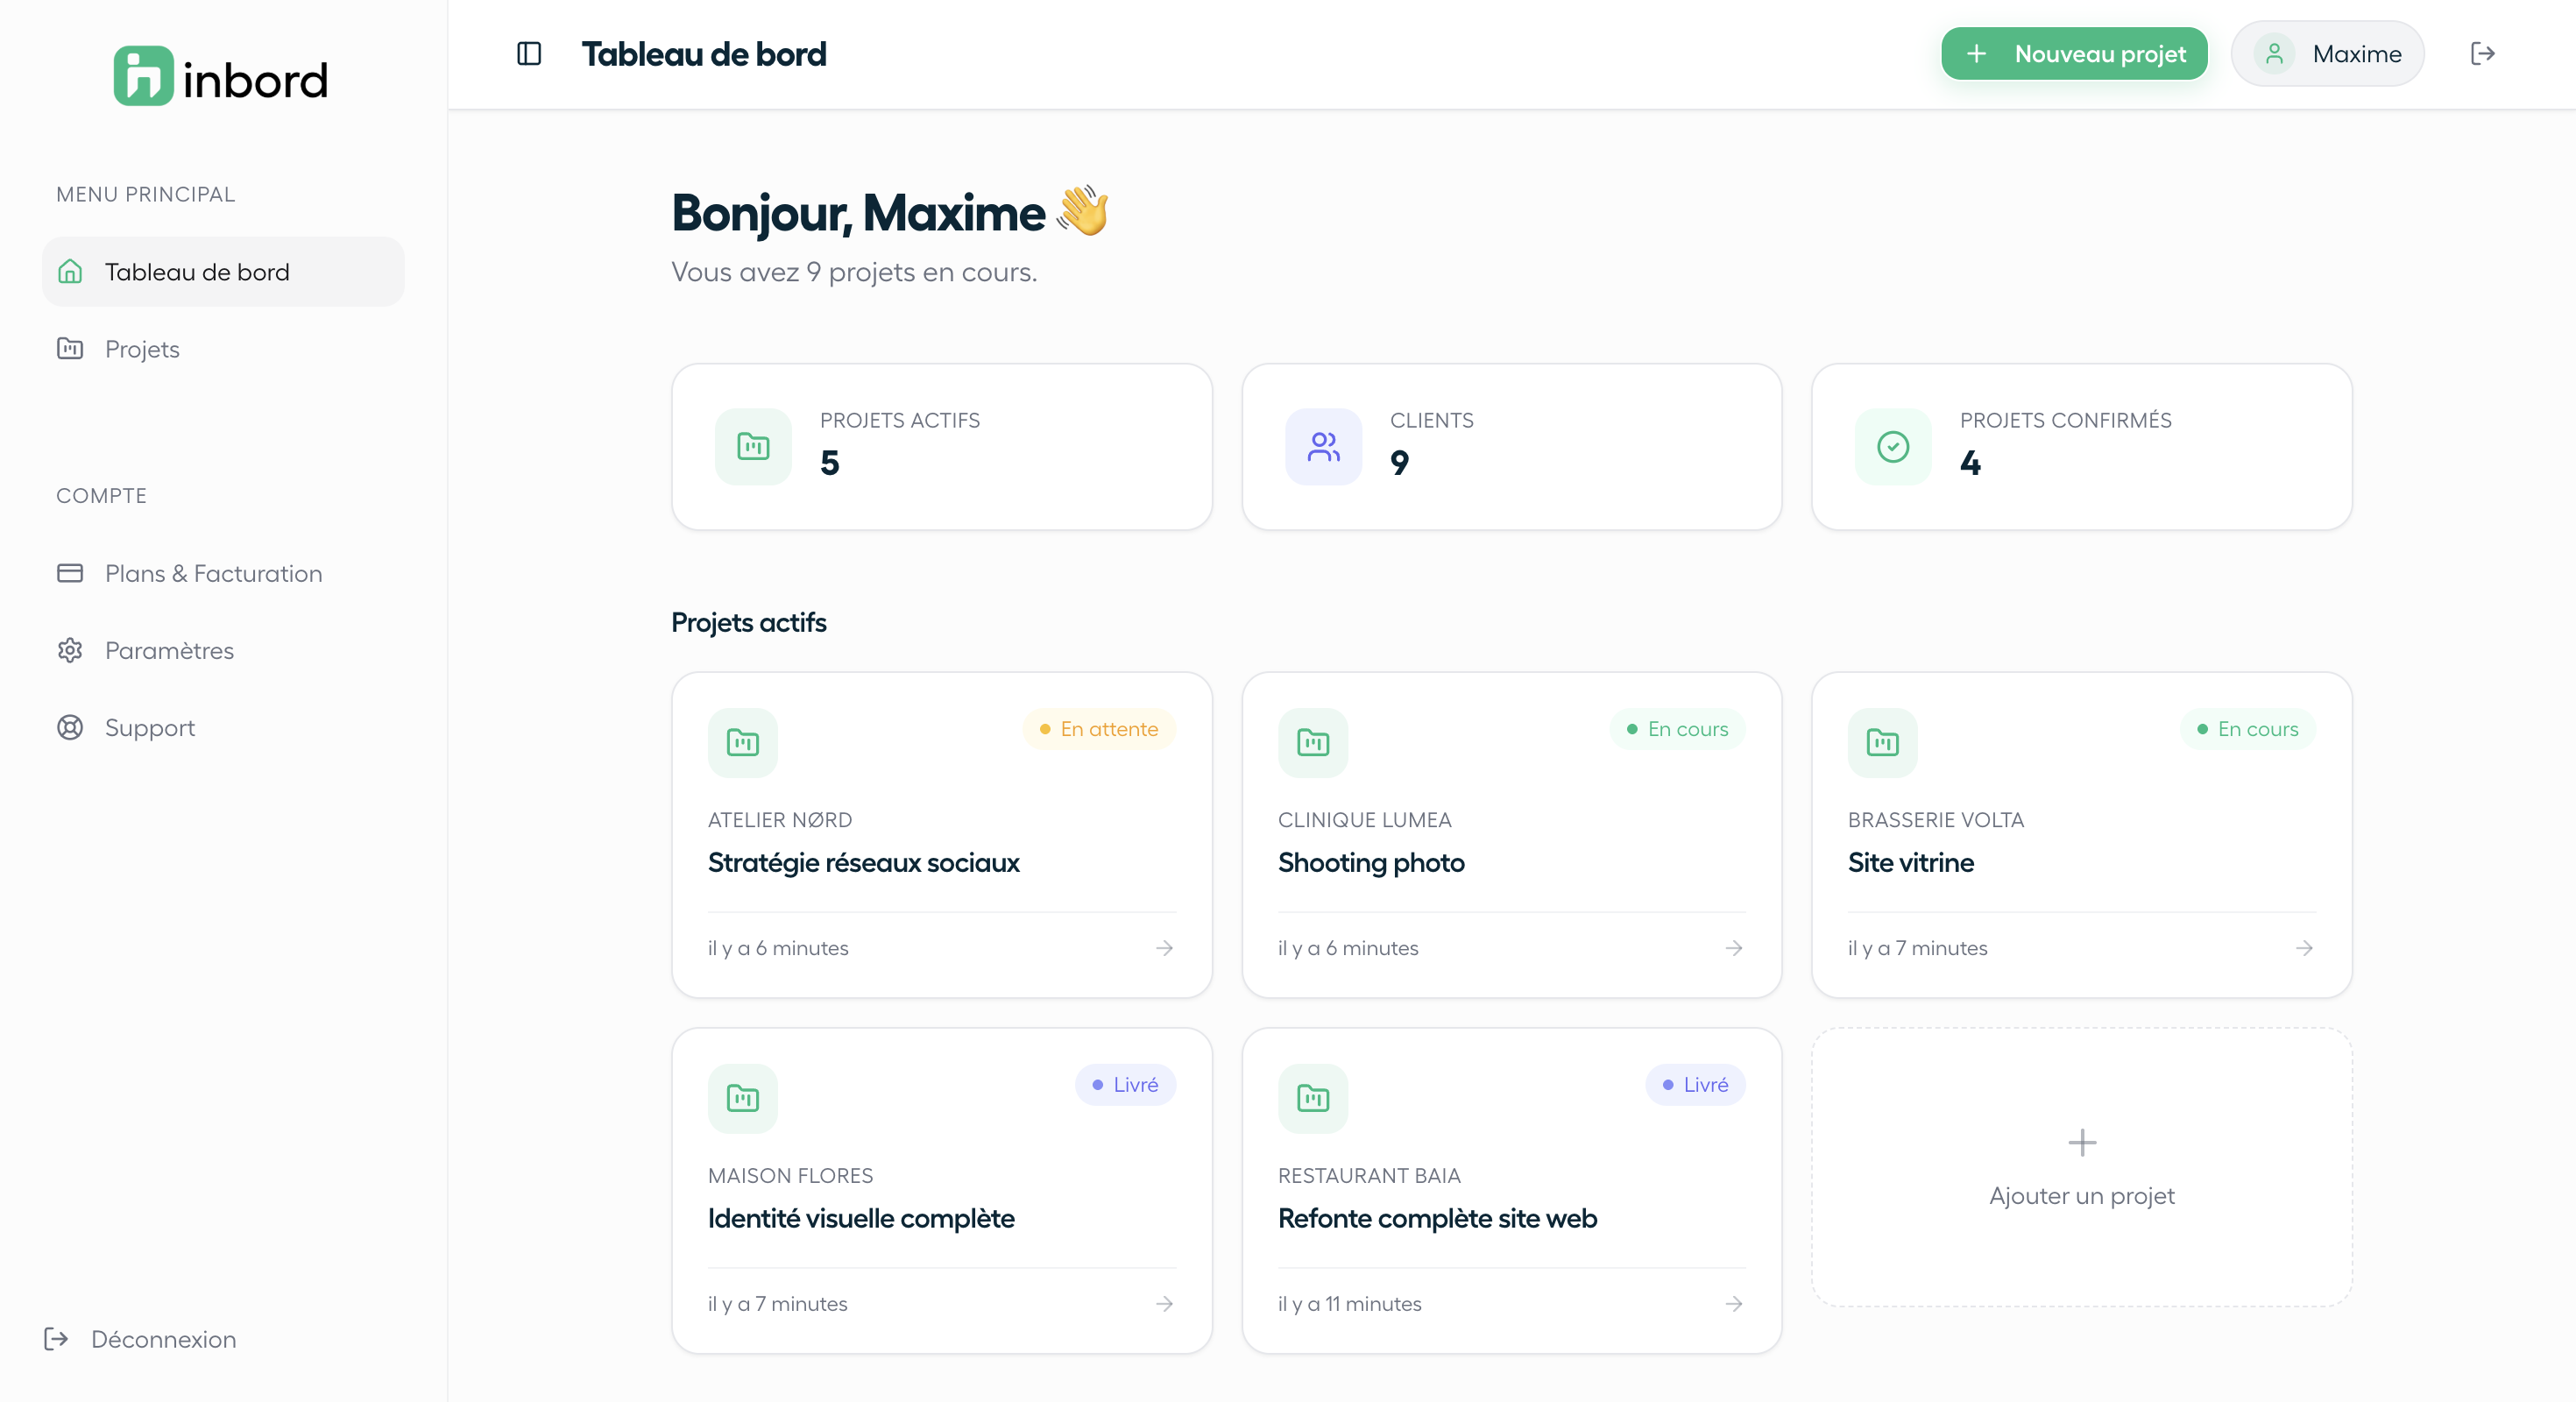Click the plus icon in Ajouter un projet
The width and height of the screenshot is (2576, 1402).
2082,1142
